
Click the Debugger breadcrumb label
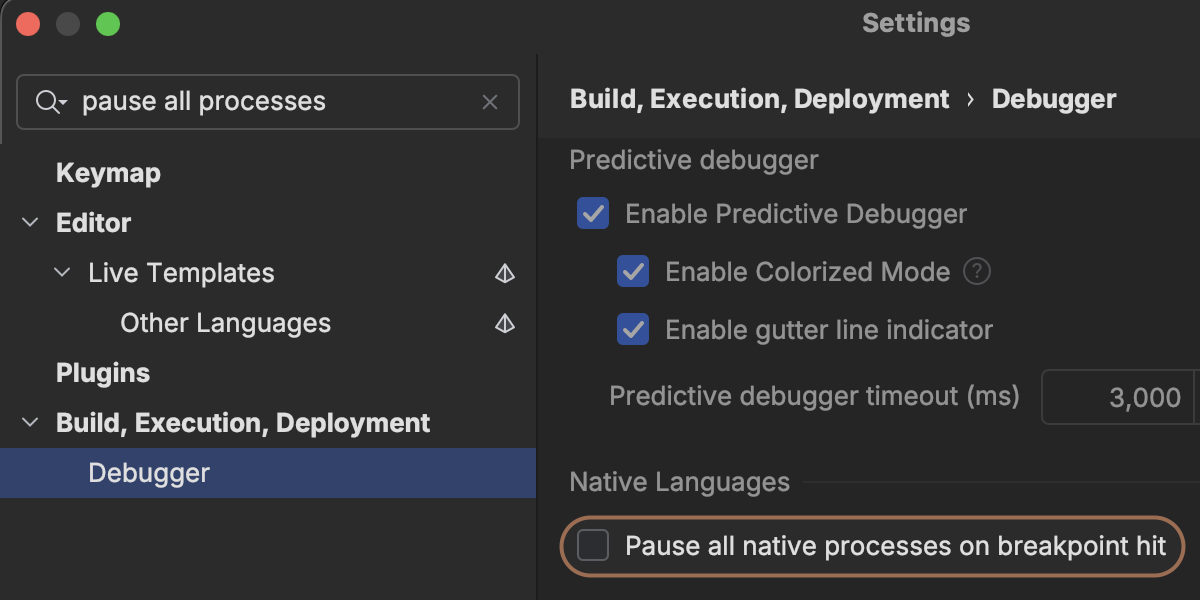coord(1053,100)
